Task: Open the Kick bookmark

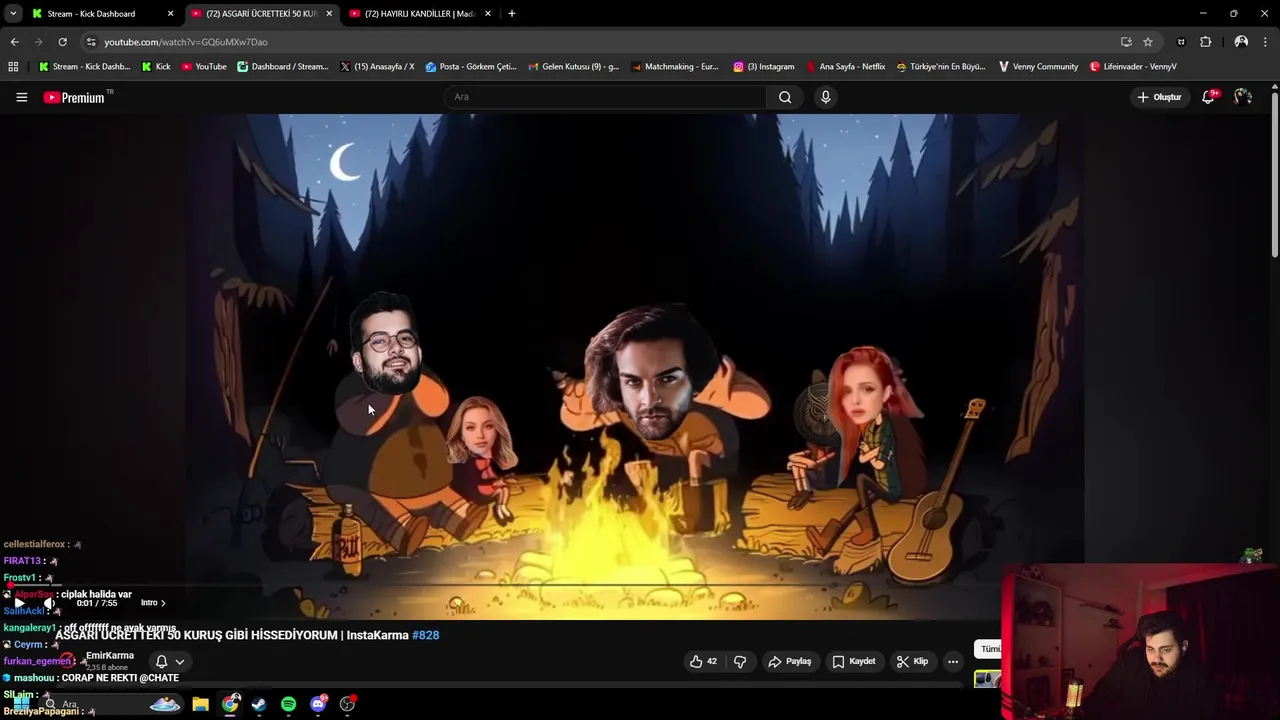Action: click(156, 67)
